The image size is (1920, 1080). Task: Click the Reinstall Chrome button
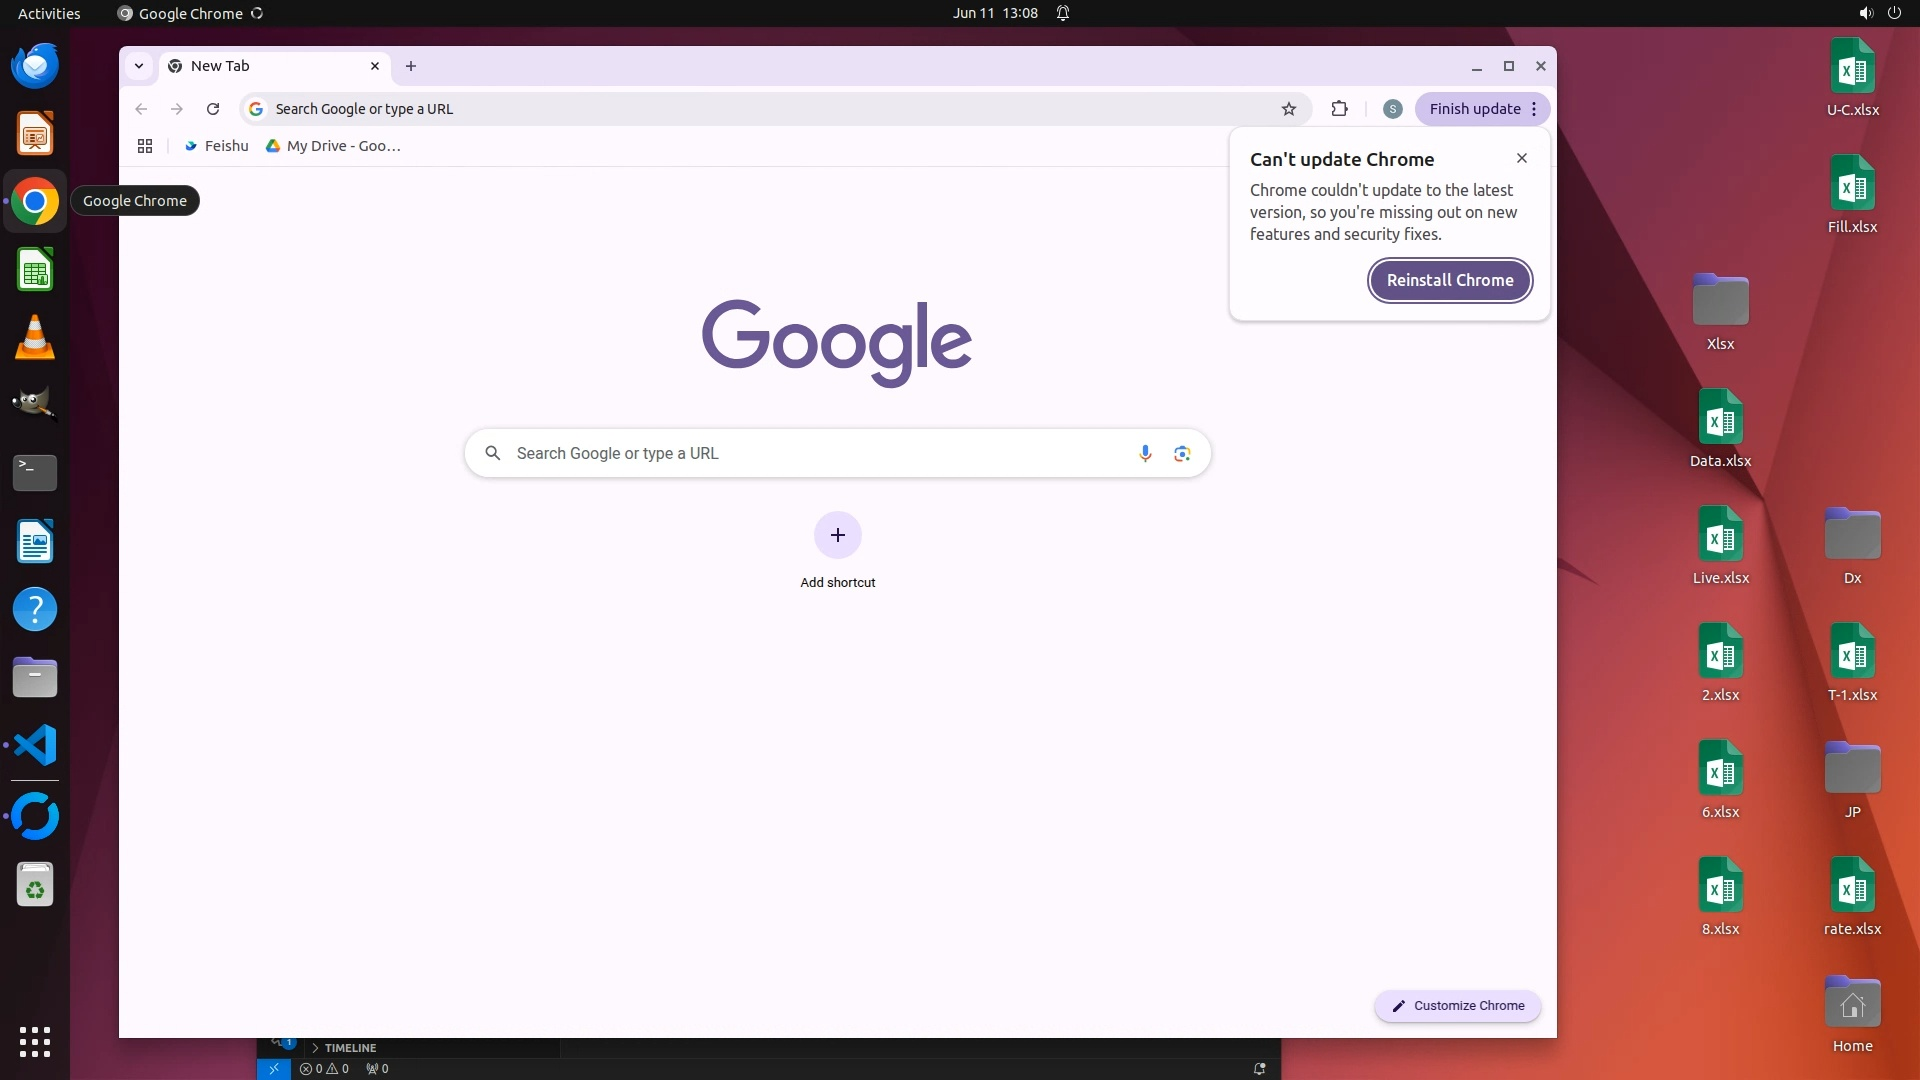click(1449, 280)
